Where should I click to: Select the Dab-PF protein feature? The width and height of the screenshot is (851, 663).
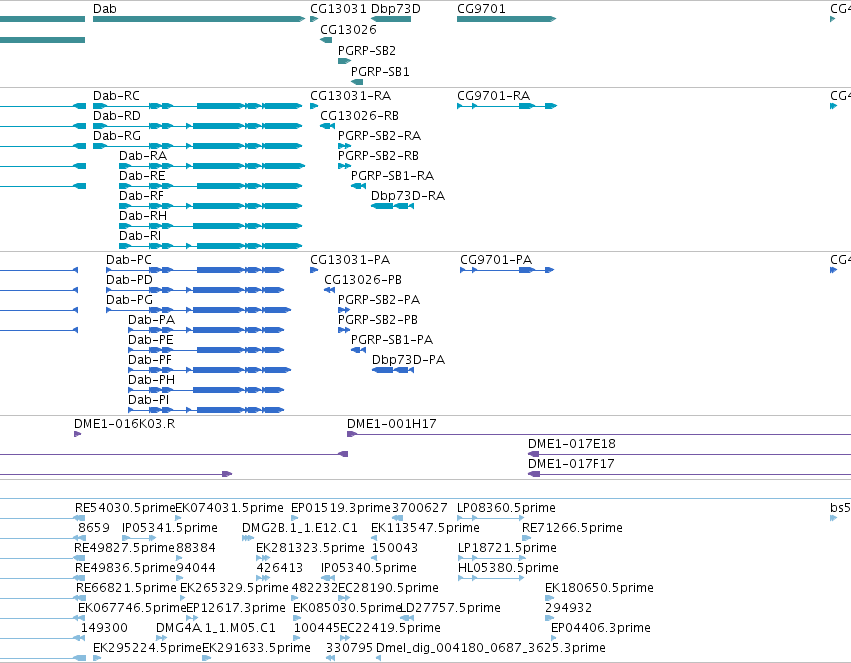pos(209,370)
